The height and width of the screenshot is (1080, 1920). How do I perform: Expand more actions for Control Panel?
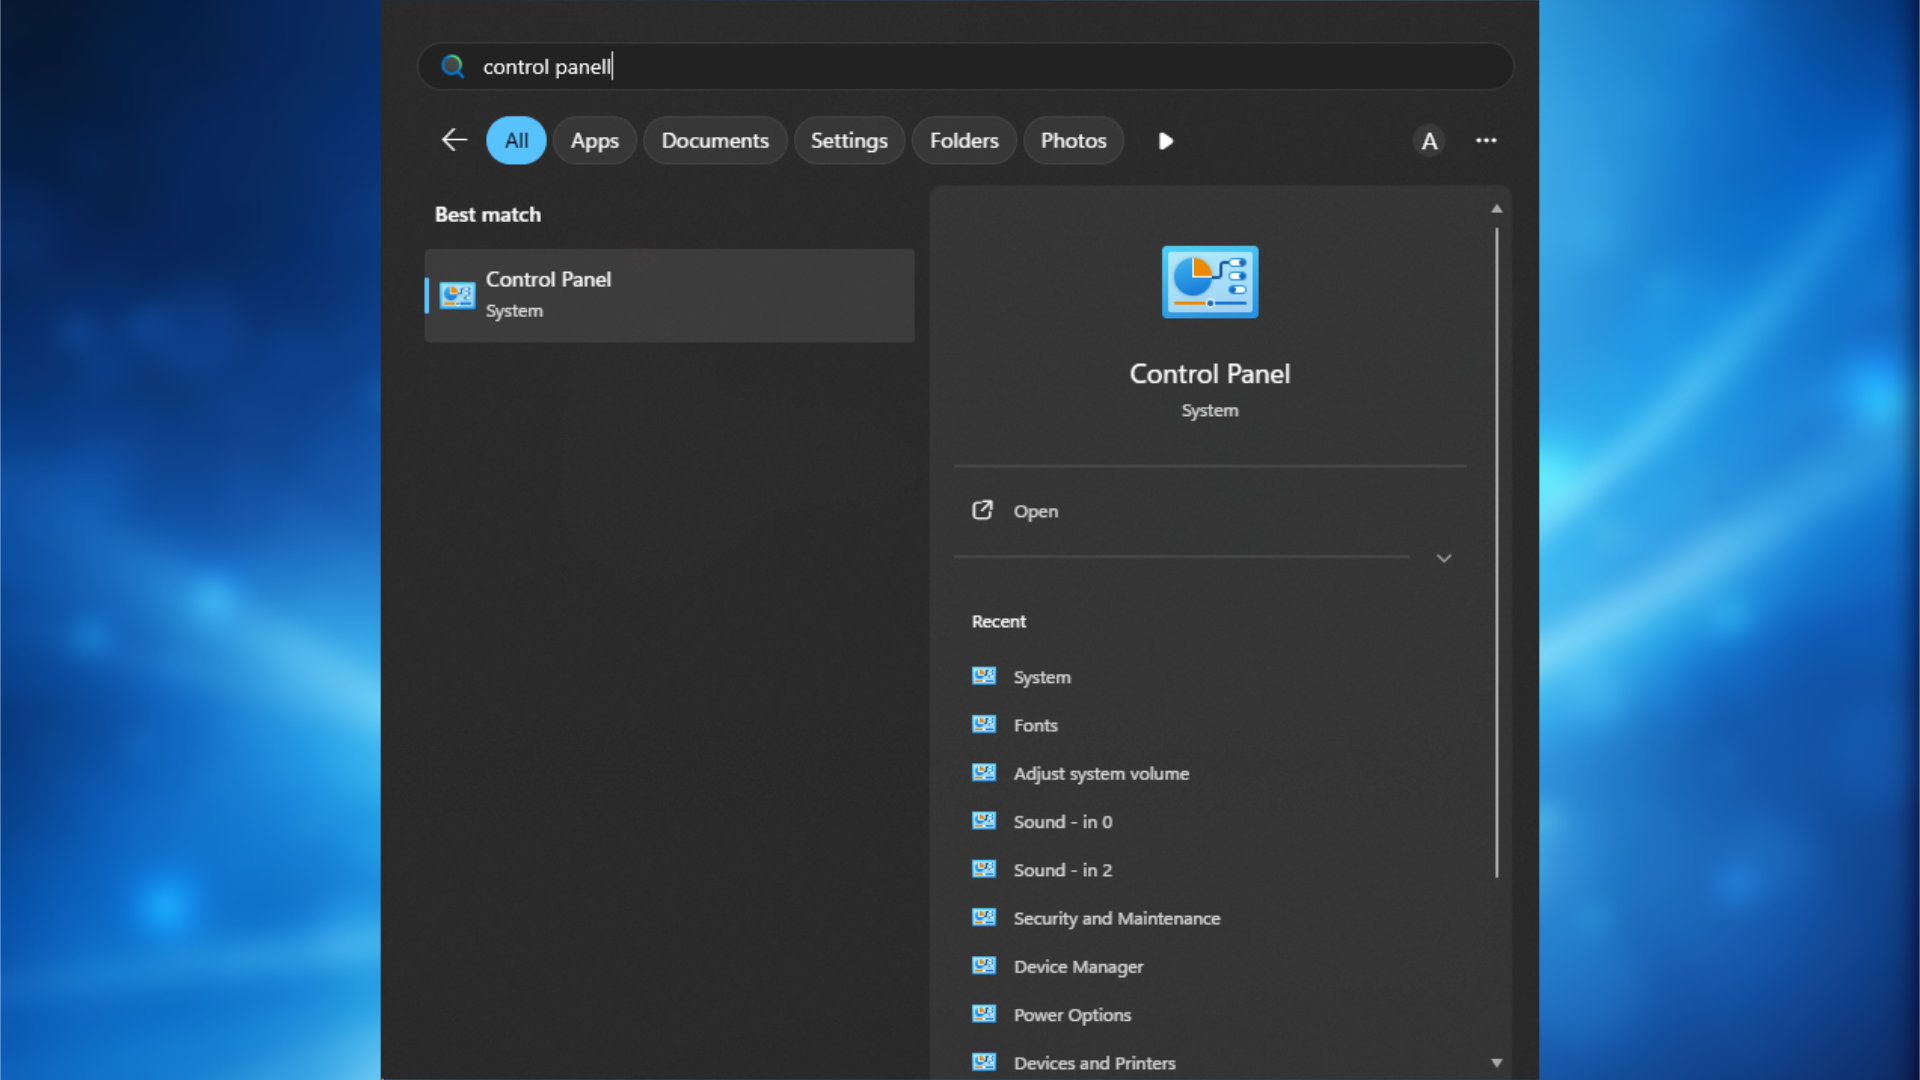[1443, 558]
